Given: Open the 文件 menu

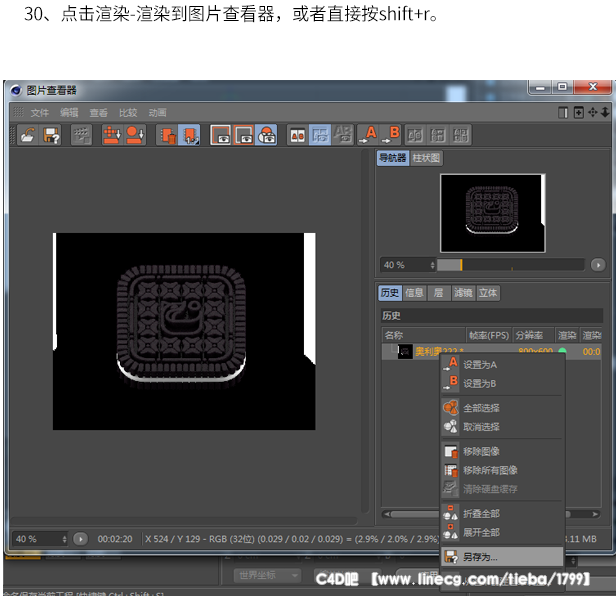Looking at the screenshot, I should (40, 113).
